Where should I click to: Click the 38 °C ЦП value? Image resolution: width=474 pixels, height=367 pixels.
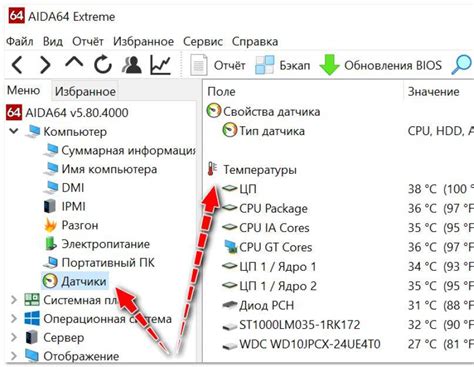(x=422, y=189)
